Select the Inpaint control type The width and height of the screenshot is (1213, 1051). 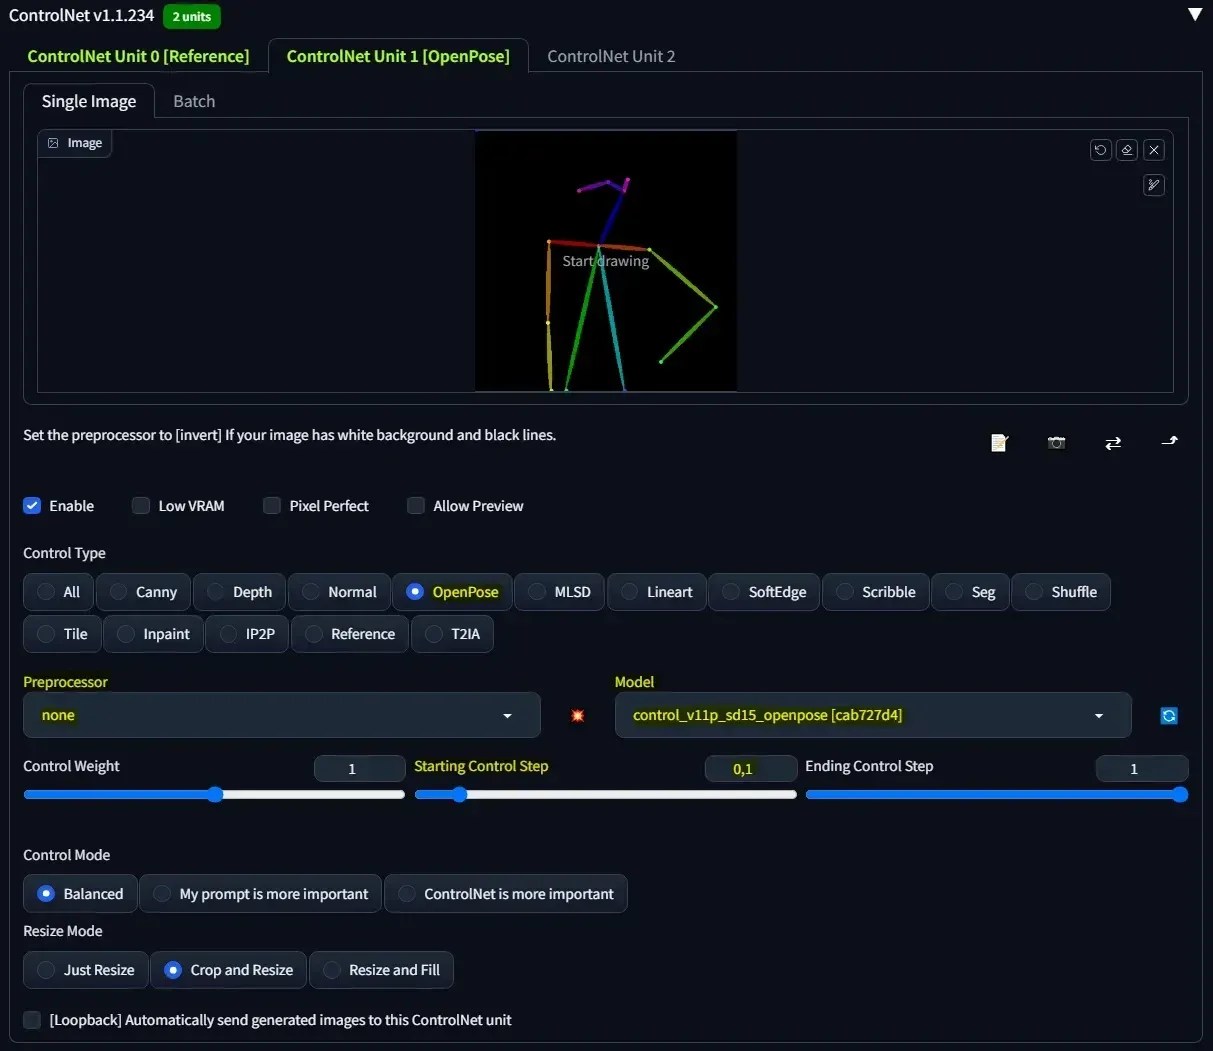tap(153, 634)
